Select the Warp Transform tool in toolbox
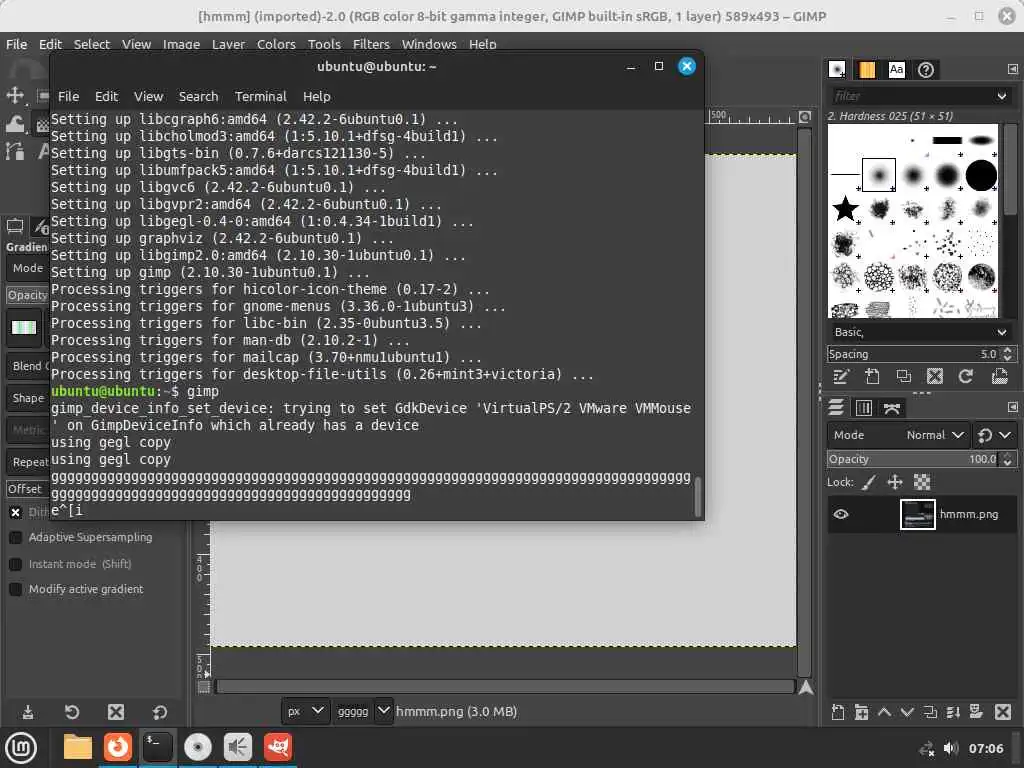 click(x=16, y=123)
